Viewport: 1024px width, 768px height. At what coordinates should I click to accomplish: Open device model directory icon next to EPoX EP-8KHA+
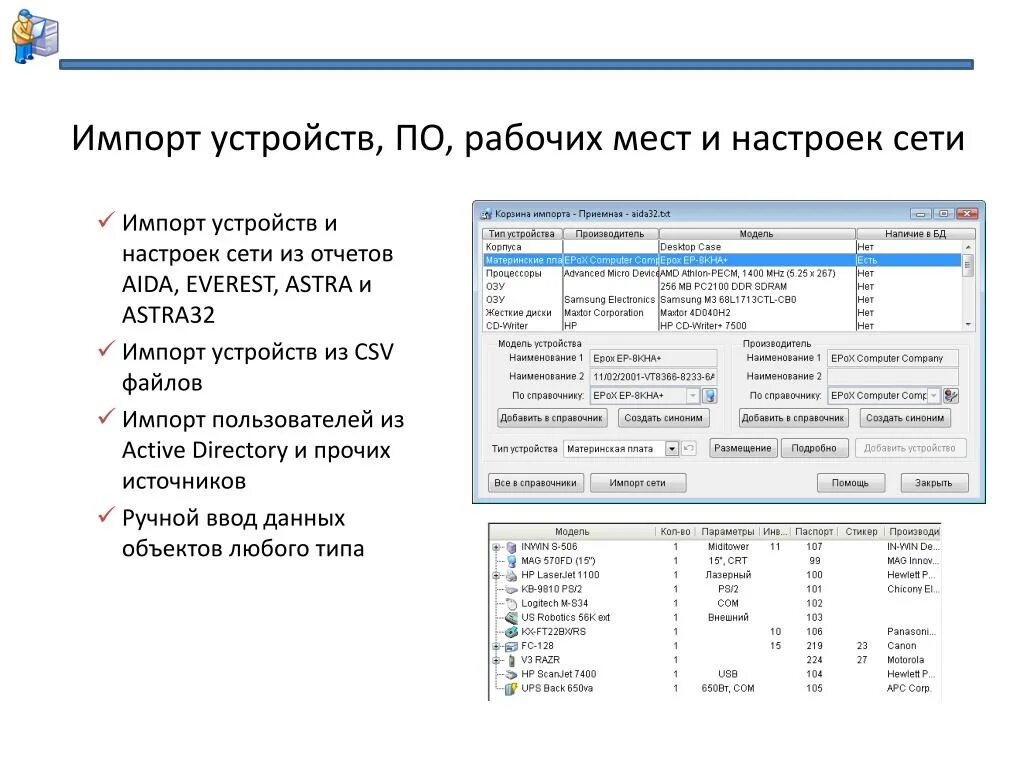(x=710, y=396)
